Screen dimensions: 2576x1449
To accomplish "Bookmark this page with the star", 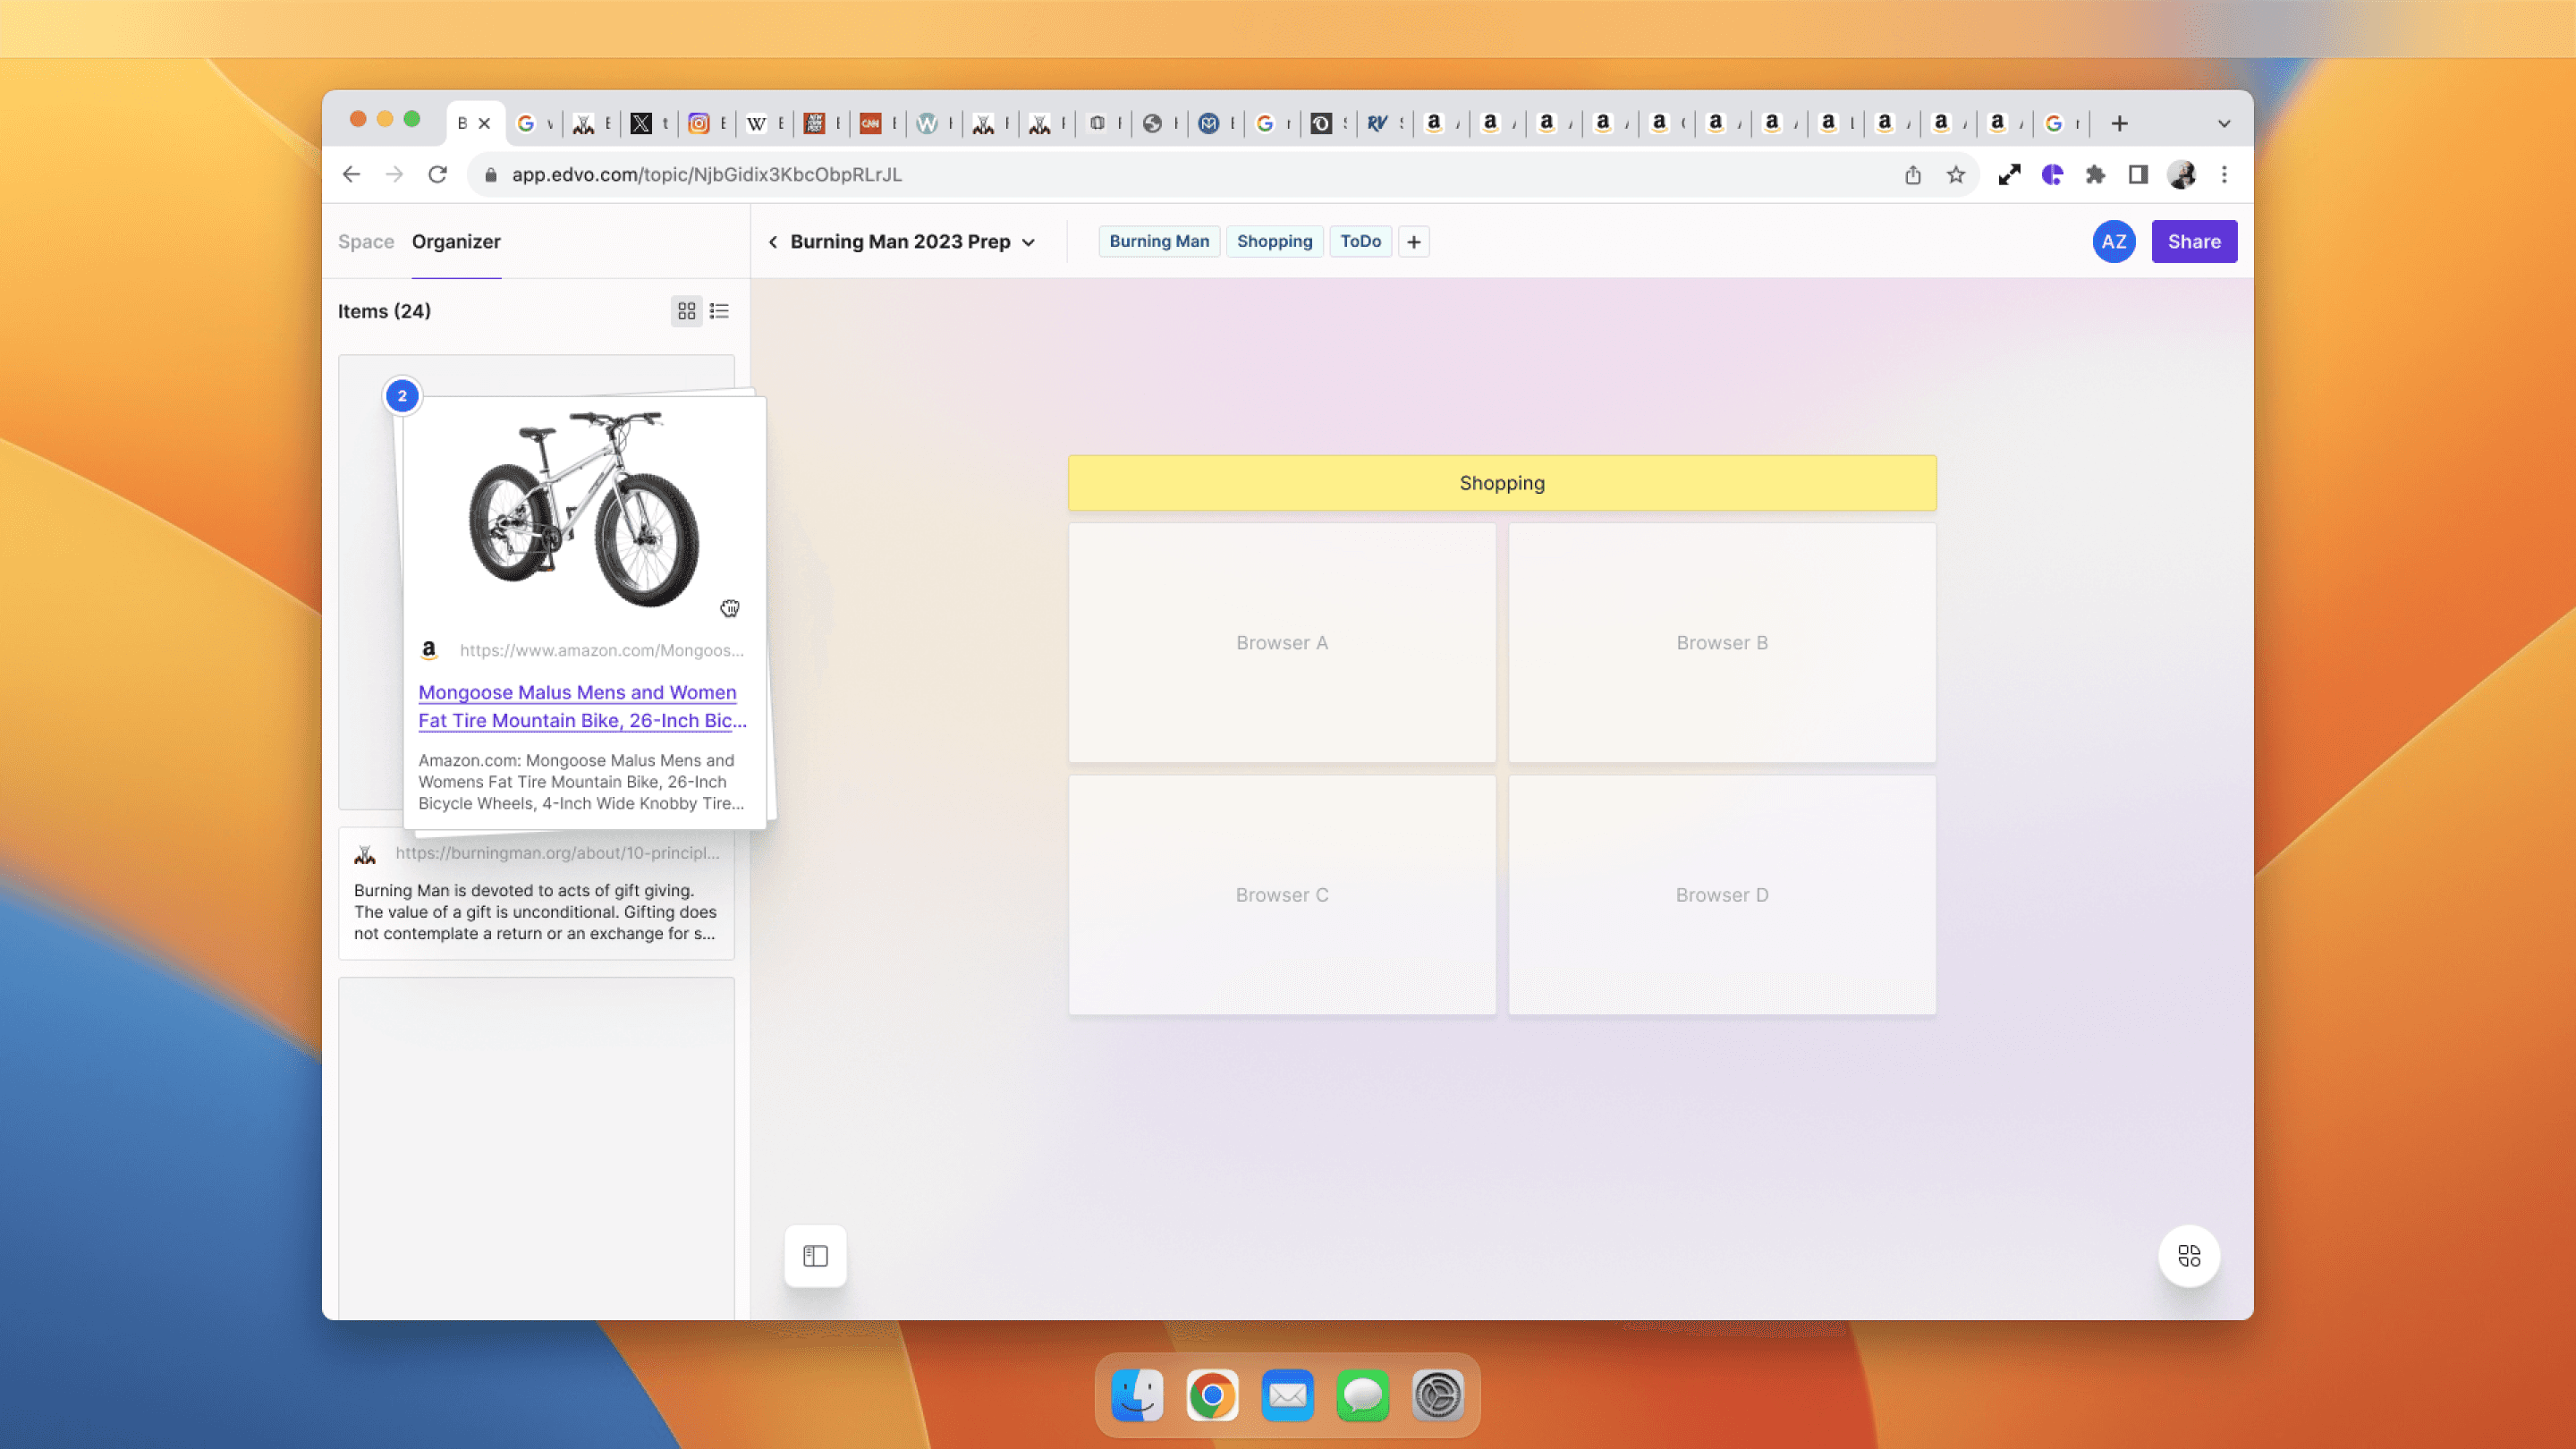I will click(1956, 175).
